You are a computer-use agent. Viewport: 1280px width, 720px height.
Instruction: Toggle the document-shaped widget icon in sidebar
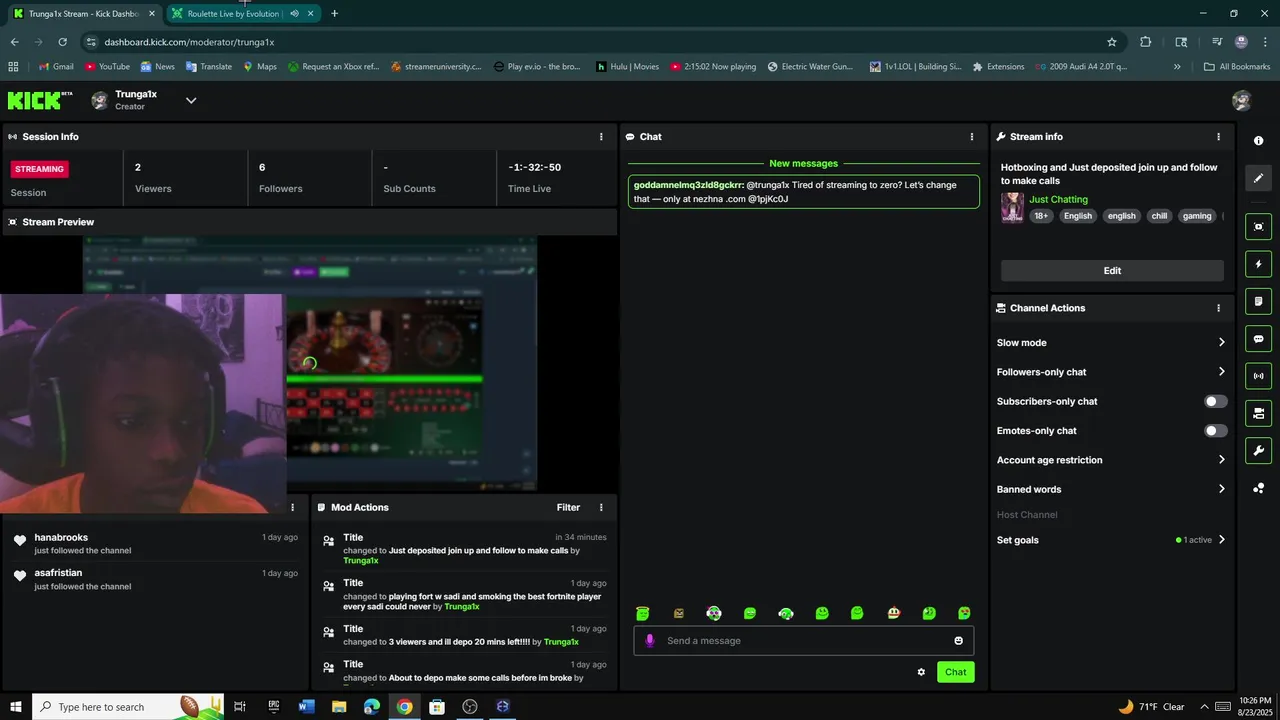pos(1258,301)
